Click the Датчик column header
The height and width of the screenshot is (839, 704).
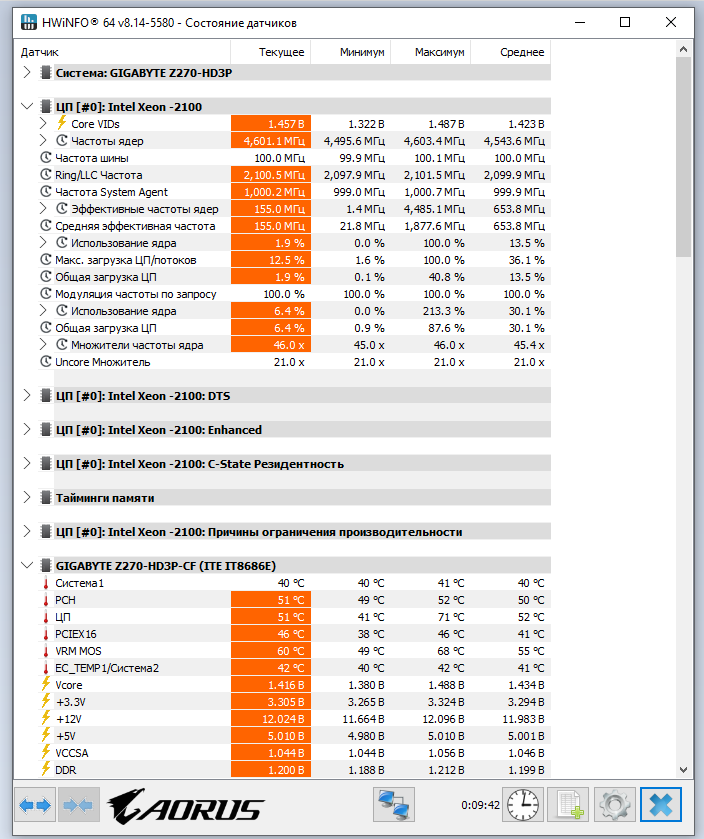[122, 52]
